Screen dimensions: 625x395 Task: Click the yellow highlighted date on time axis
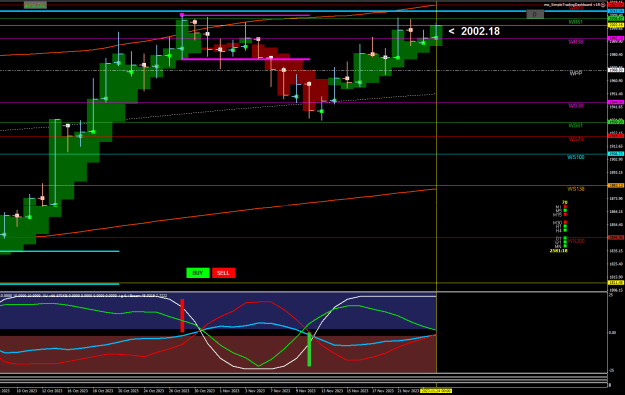pyautogui.click(x=436, y=391)
